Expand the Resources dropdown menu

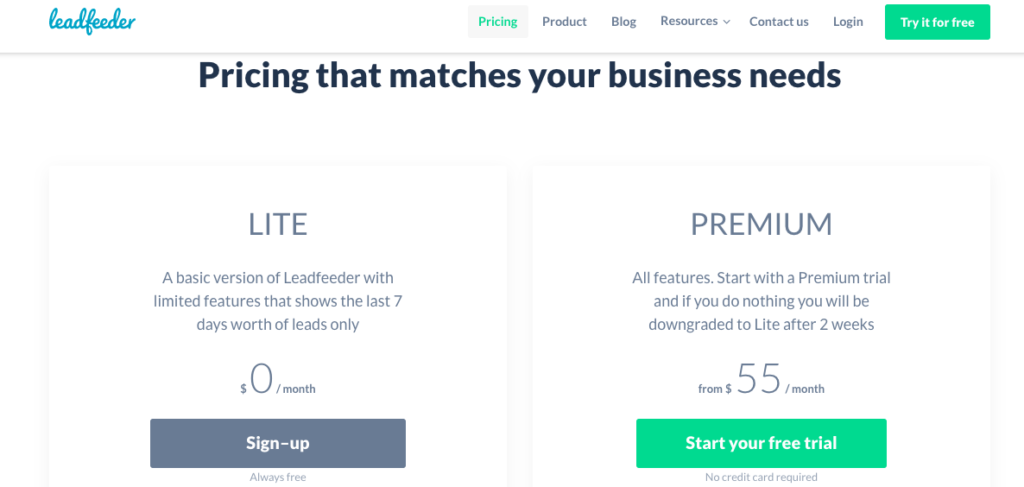pos(695,21)
